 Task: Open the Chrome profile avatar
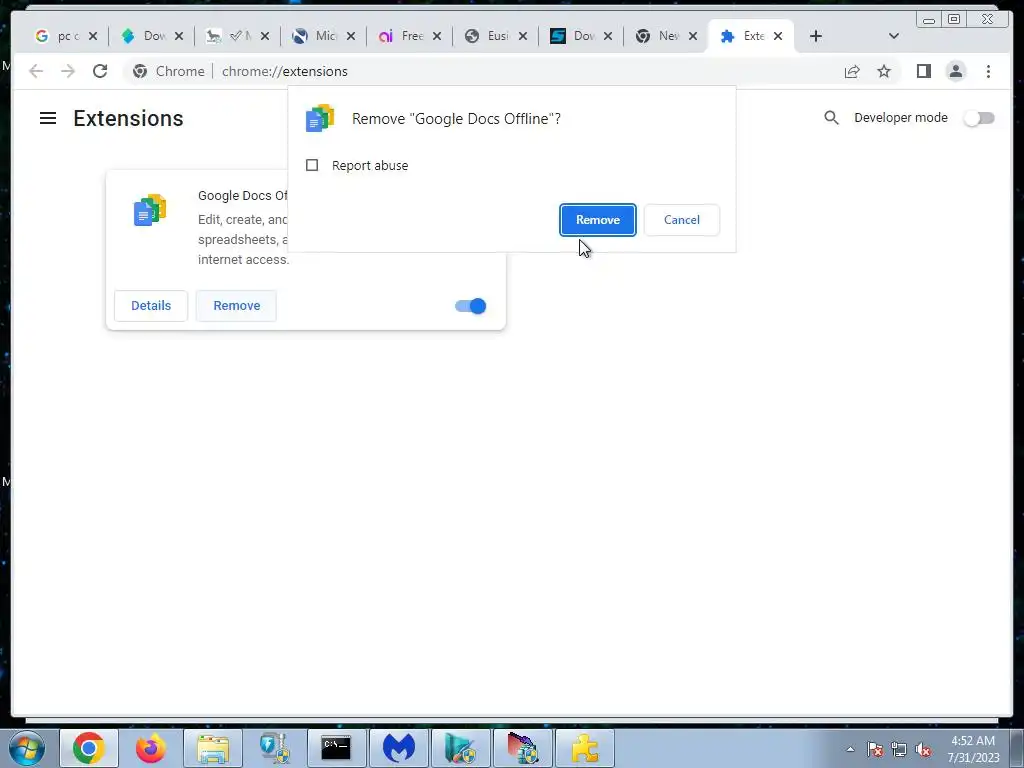coord(955,71)
